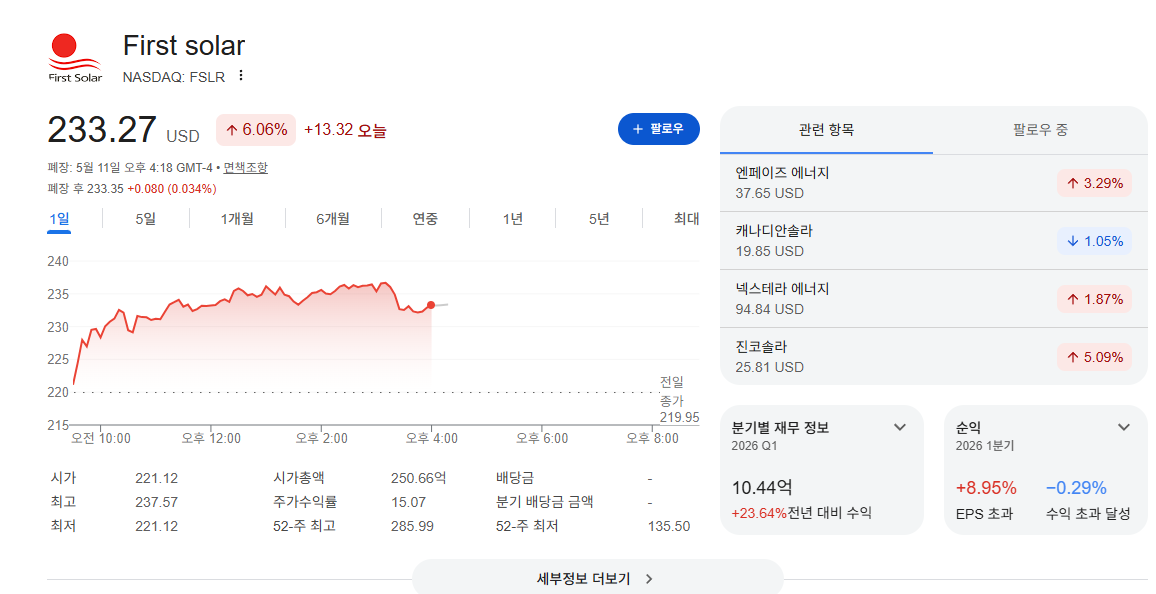Click the 1.87% up badge for 넥스테라 에너지
1156x594 pixels.
[1094, 299]
